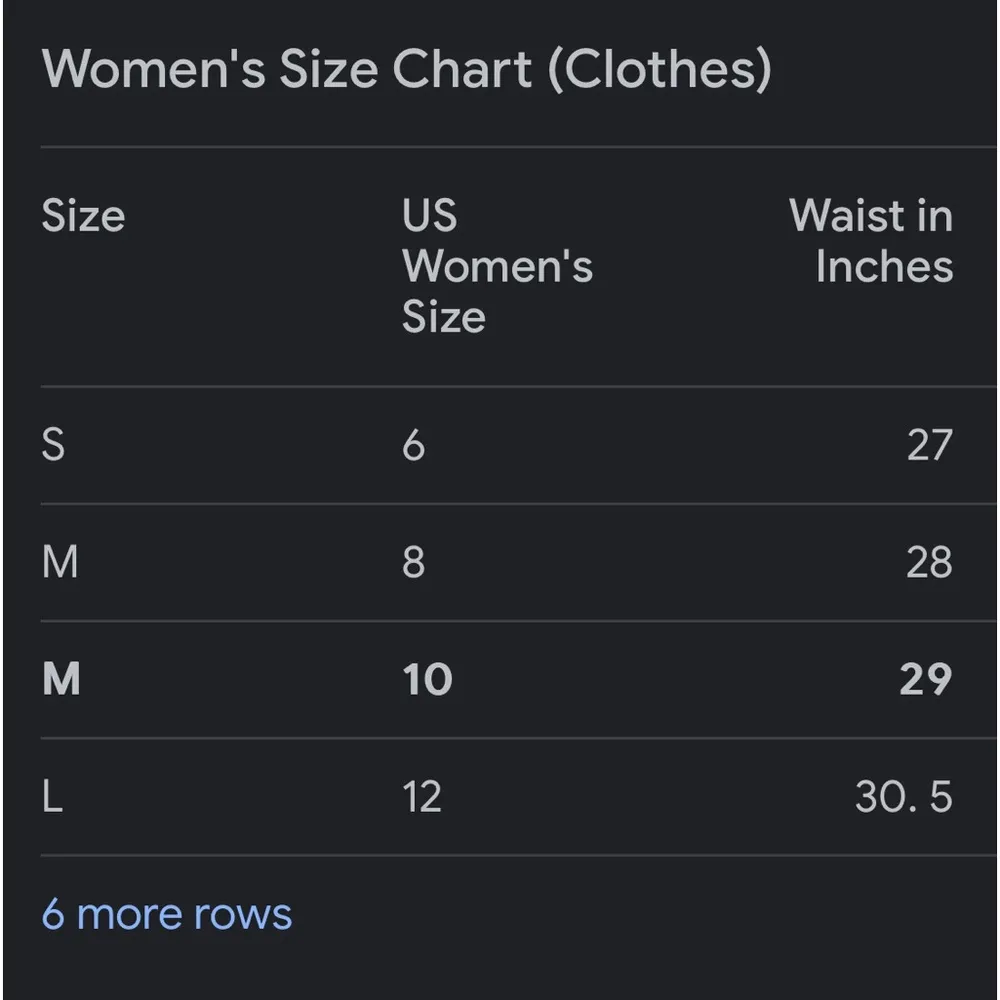Select the Waist in Inches header
The image size is (1000, 1000).
pos(871,241)
